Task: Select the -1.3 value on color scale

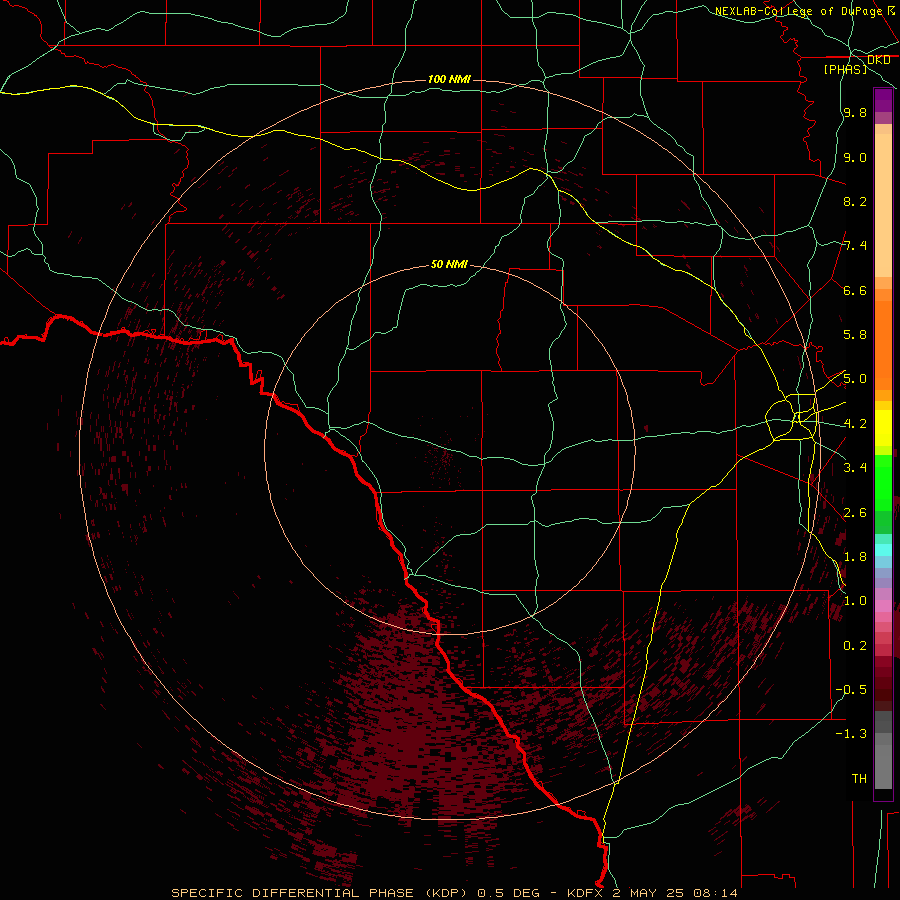Action: 851,734
